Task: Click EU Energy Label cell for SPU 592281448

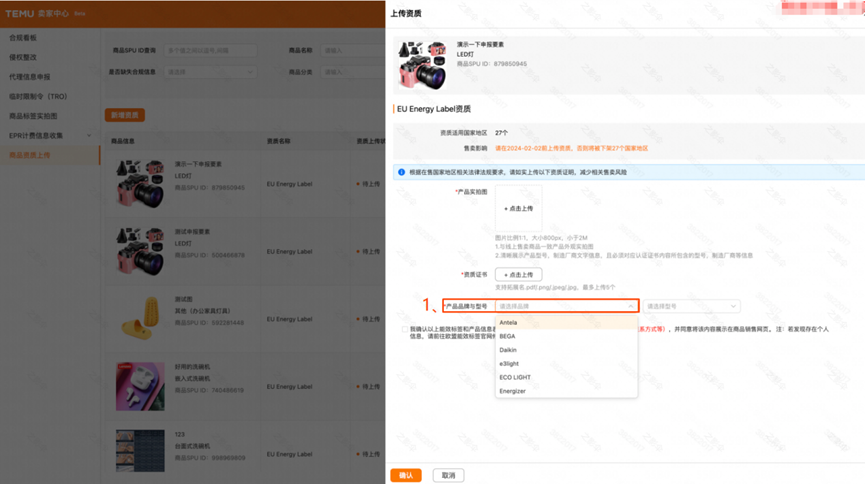Action: 290,319
